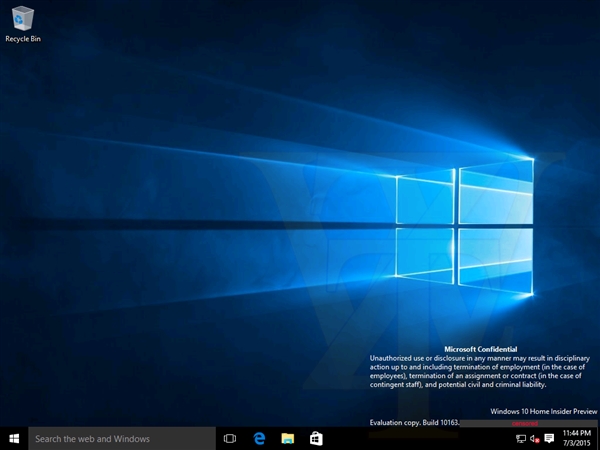The width and height of the screenshot is (600, 450).
Task: Open the Start menu
Action: [x=14, y=438]
